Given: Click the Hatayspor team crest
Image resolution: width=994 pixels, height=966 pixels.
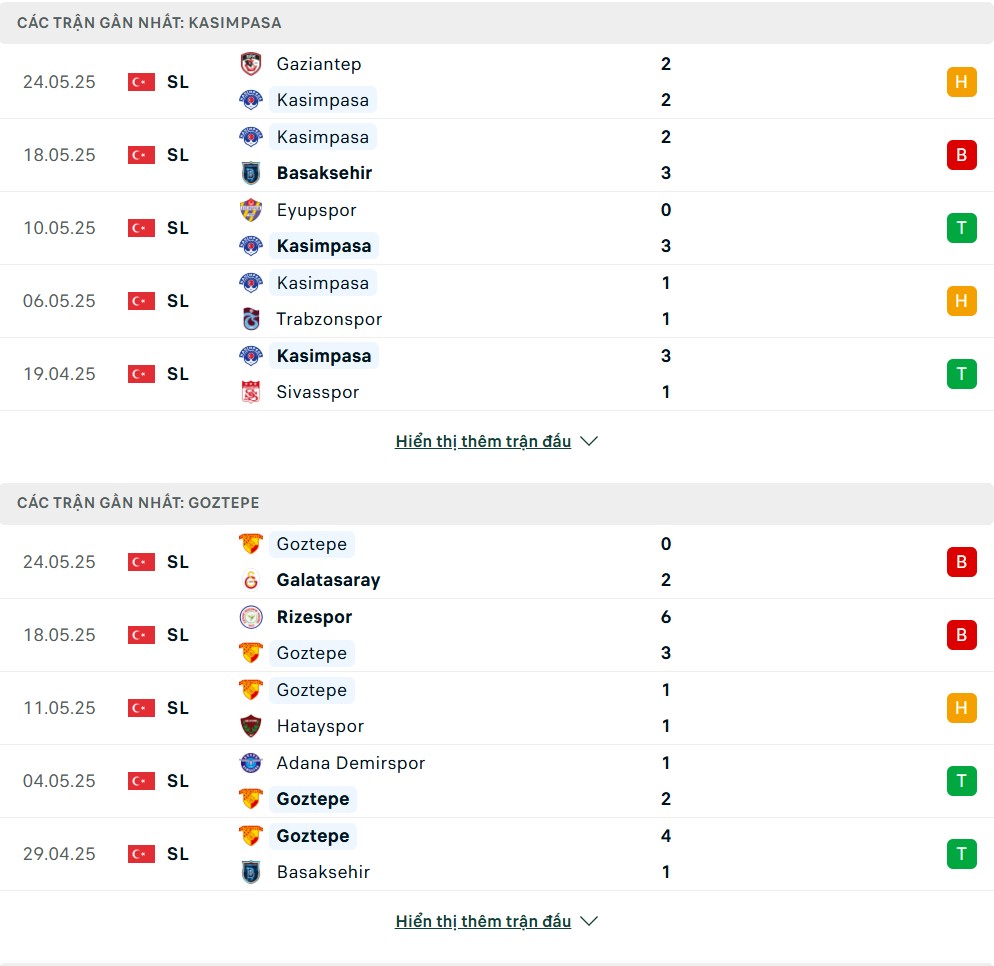Looking at the screenshot, I should point(251,726).
